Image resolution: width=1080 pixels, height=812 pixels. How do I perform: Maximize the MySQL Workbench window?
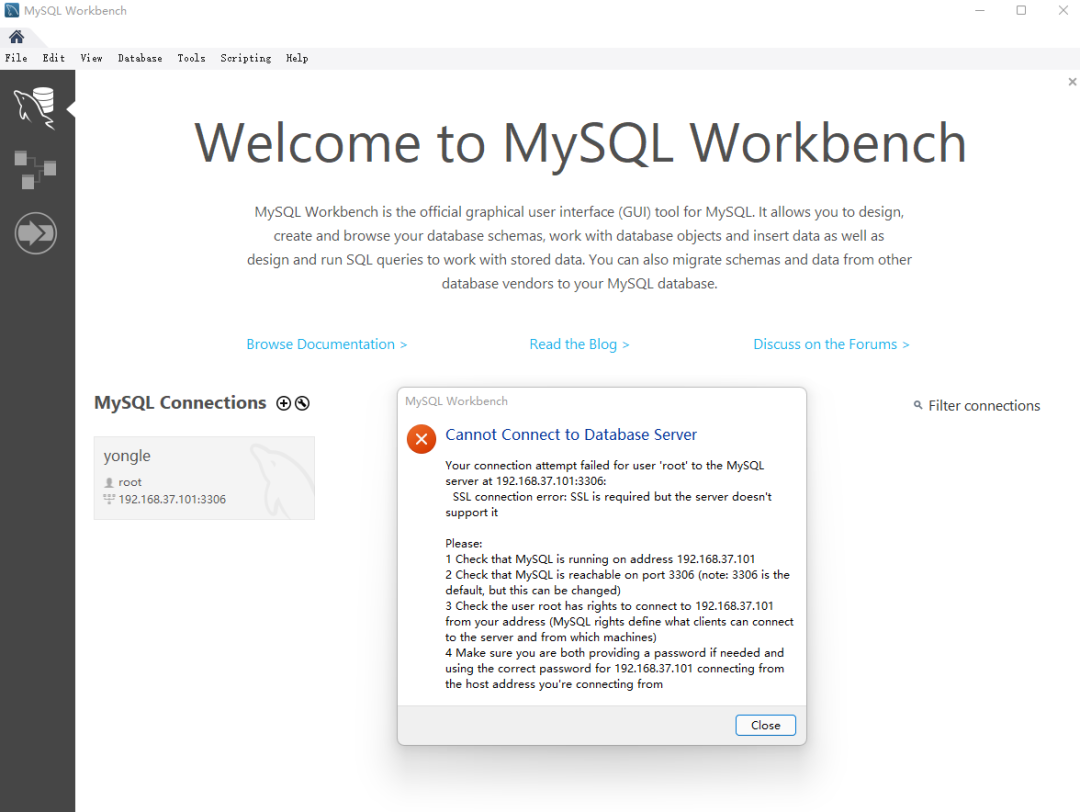pyautogui.click(x=1021, y=10)
